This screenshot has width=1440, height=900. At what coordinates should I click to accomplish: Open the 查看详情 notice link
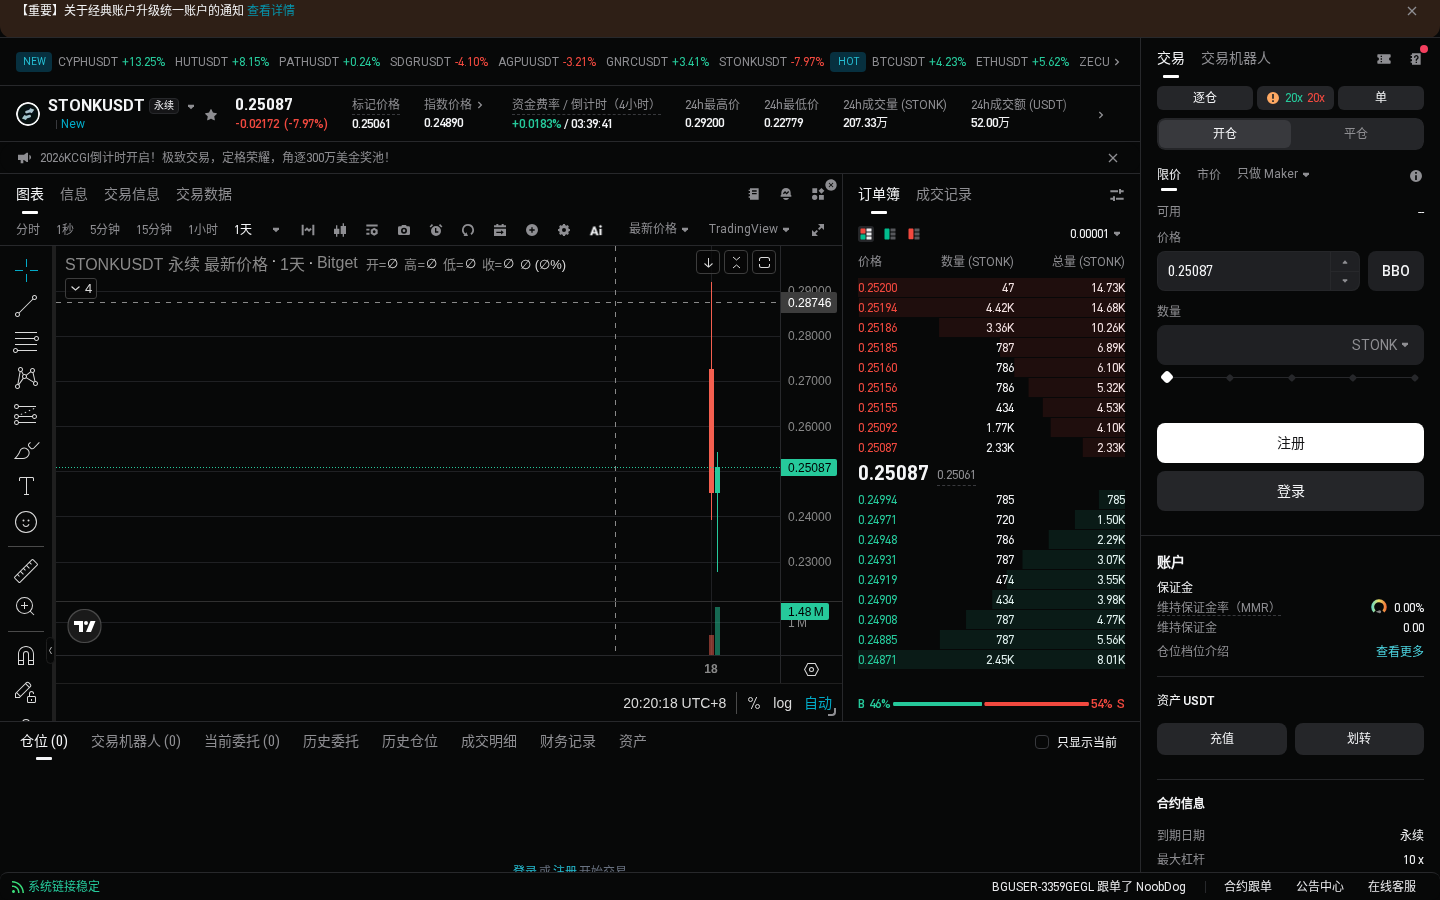[x=271, y=10]
